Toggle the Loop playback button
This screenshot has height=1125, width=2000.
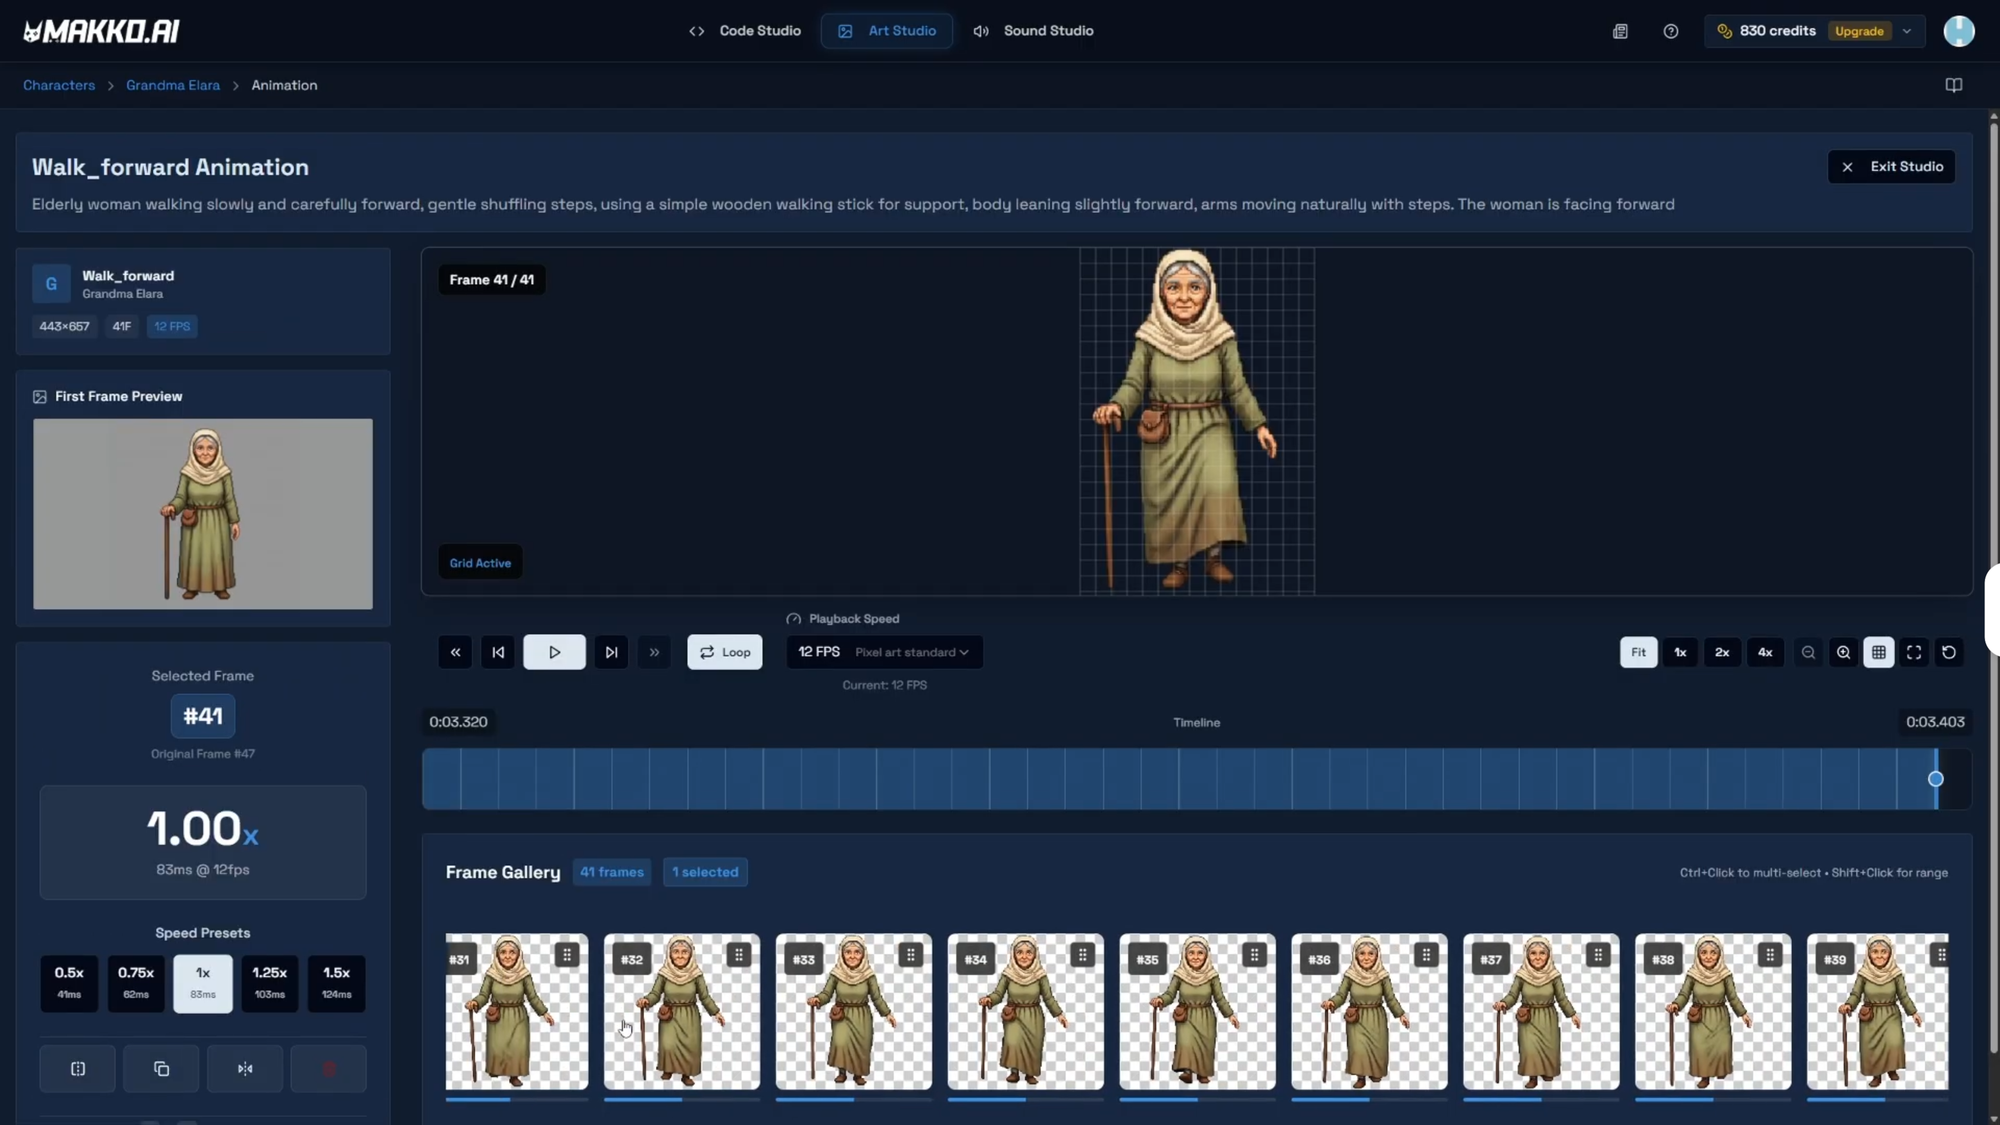pyautogui.click(x=724, y=652)
